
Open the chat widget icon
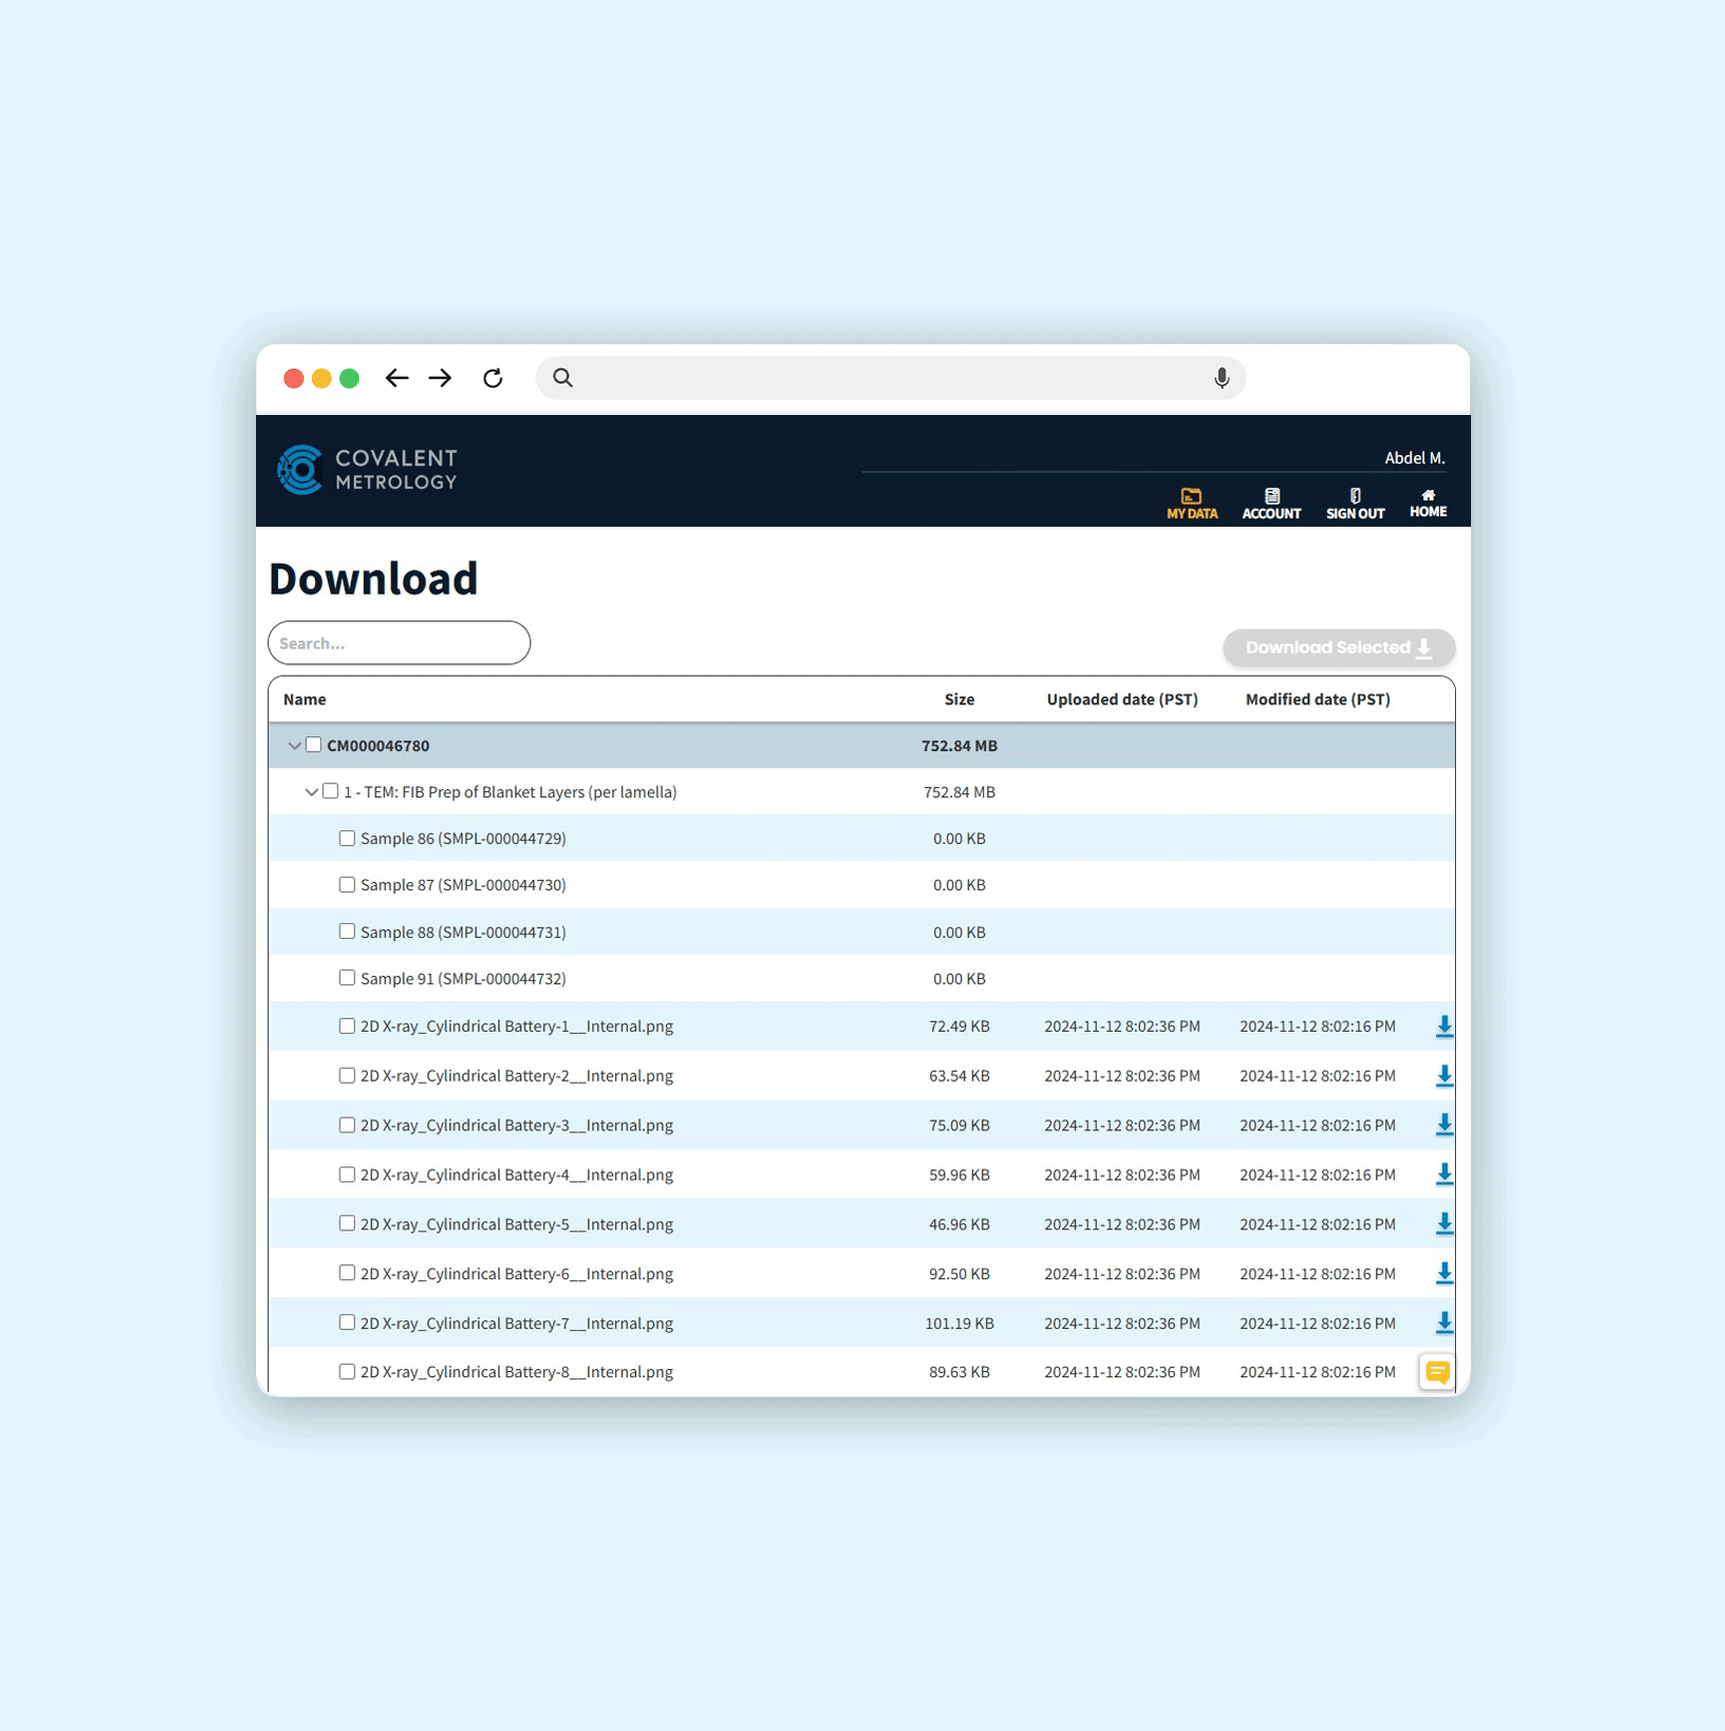coord(1437,1372)
